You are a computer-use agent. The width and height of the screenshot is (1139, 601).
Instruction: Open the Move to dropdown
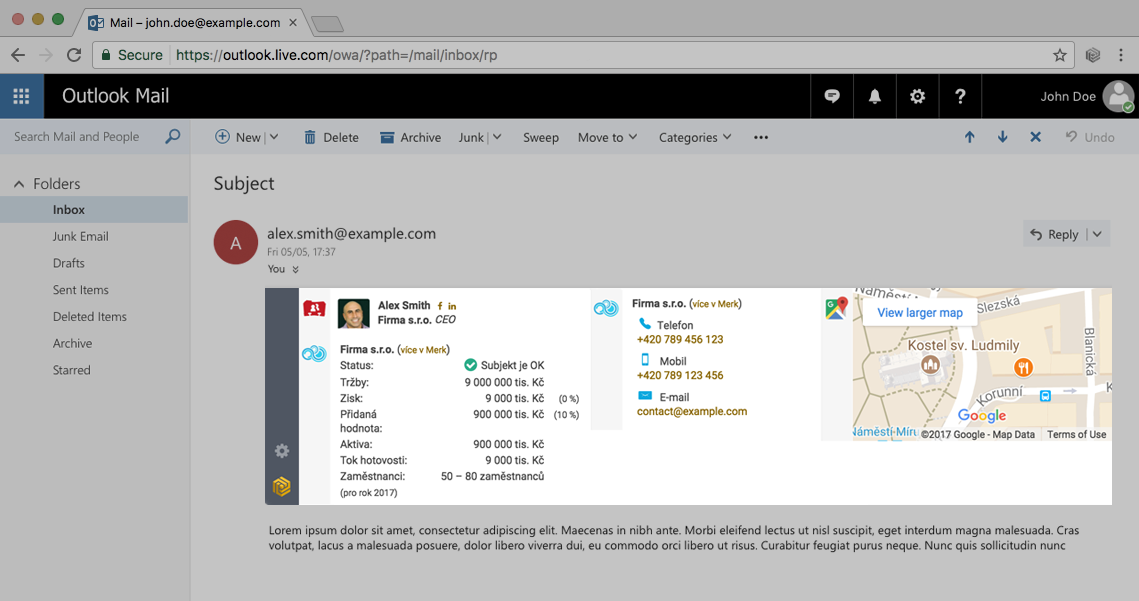tap(607, 137)
